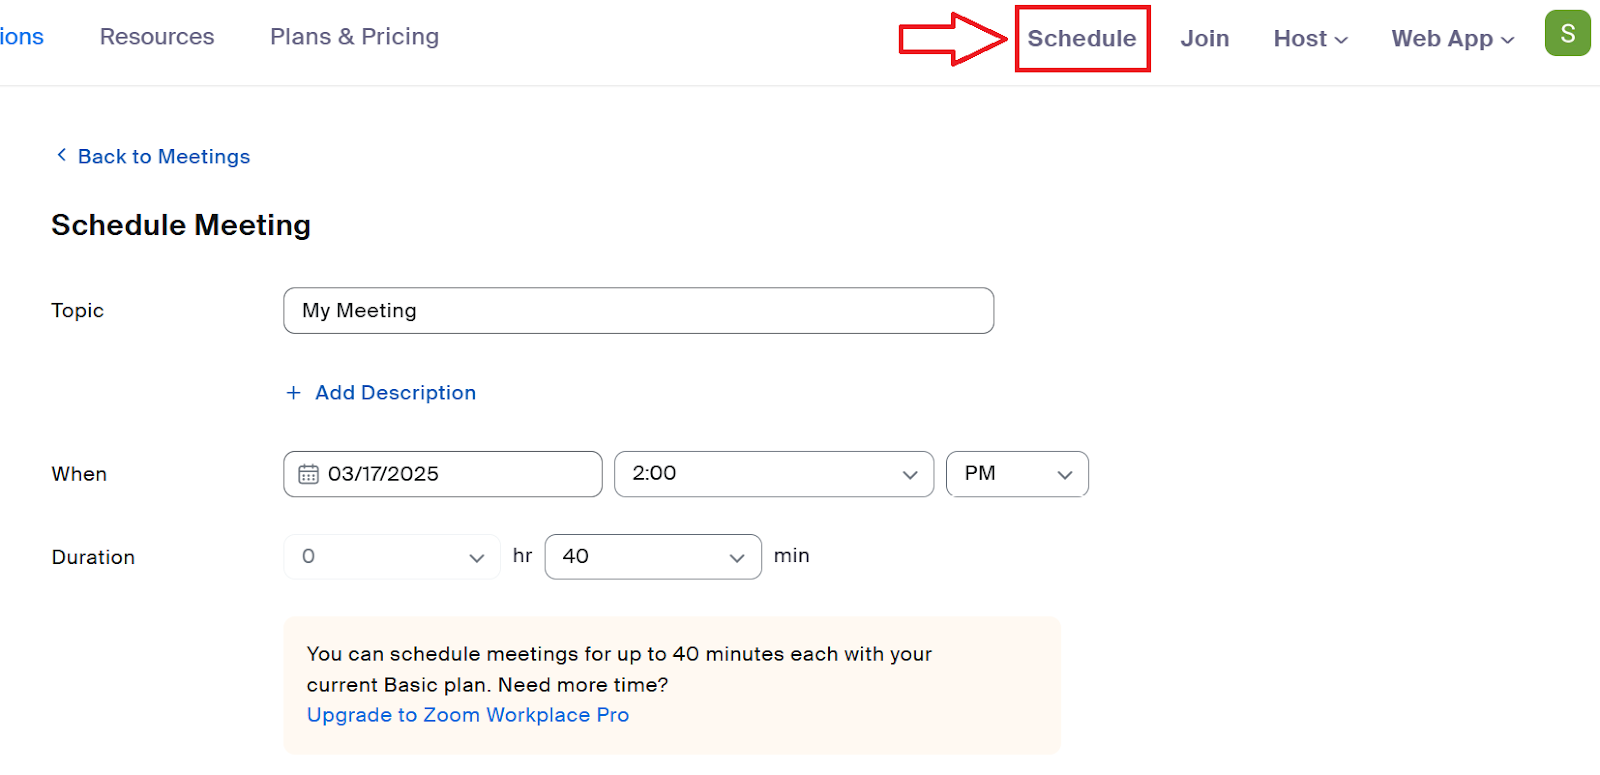Open the 2:00 start time dropdown
This screenshot has width=1600, height=775.
[x=773, y=474]
